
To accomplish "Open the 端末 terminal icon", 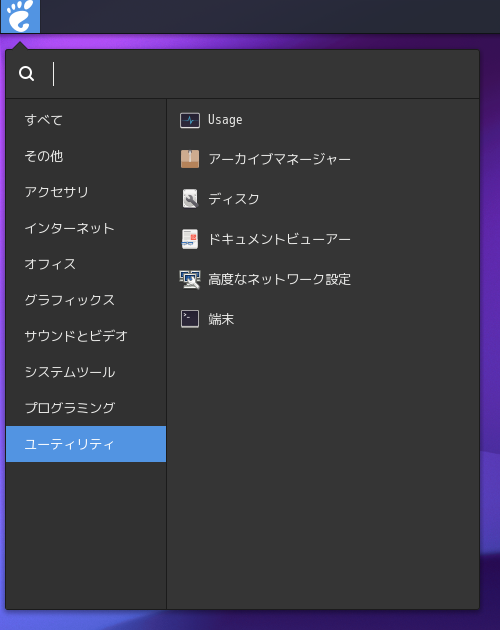I will pyautogui.click(x=190, y=319).
